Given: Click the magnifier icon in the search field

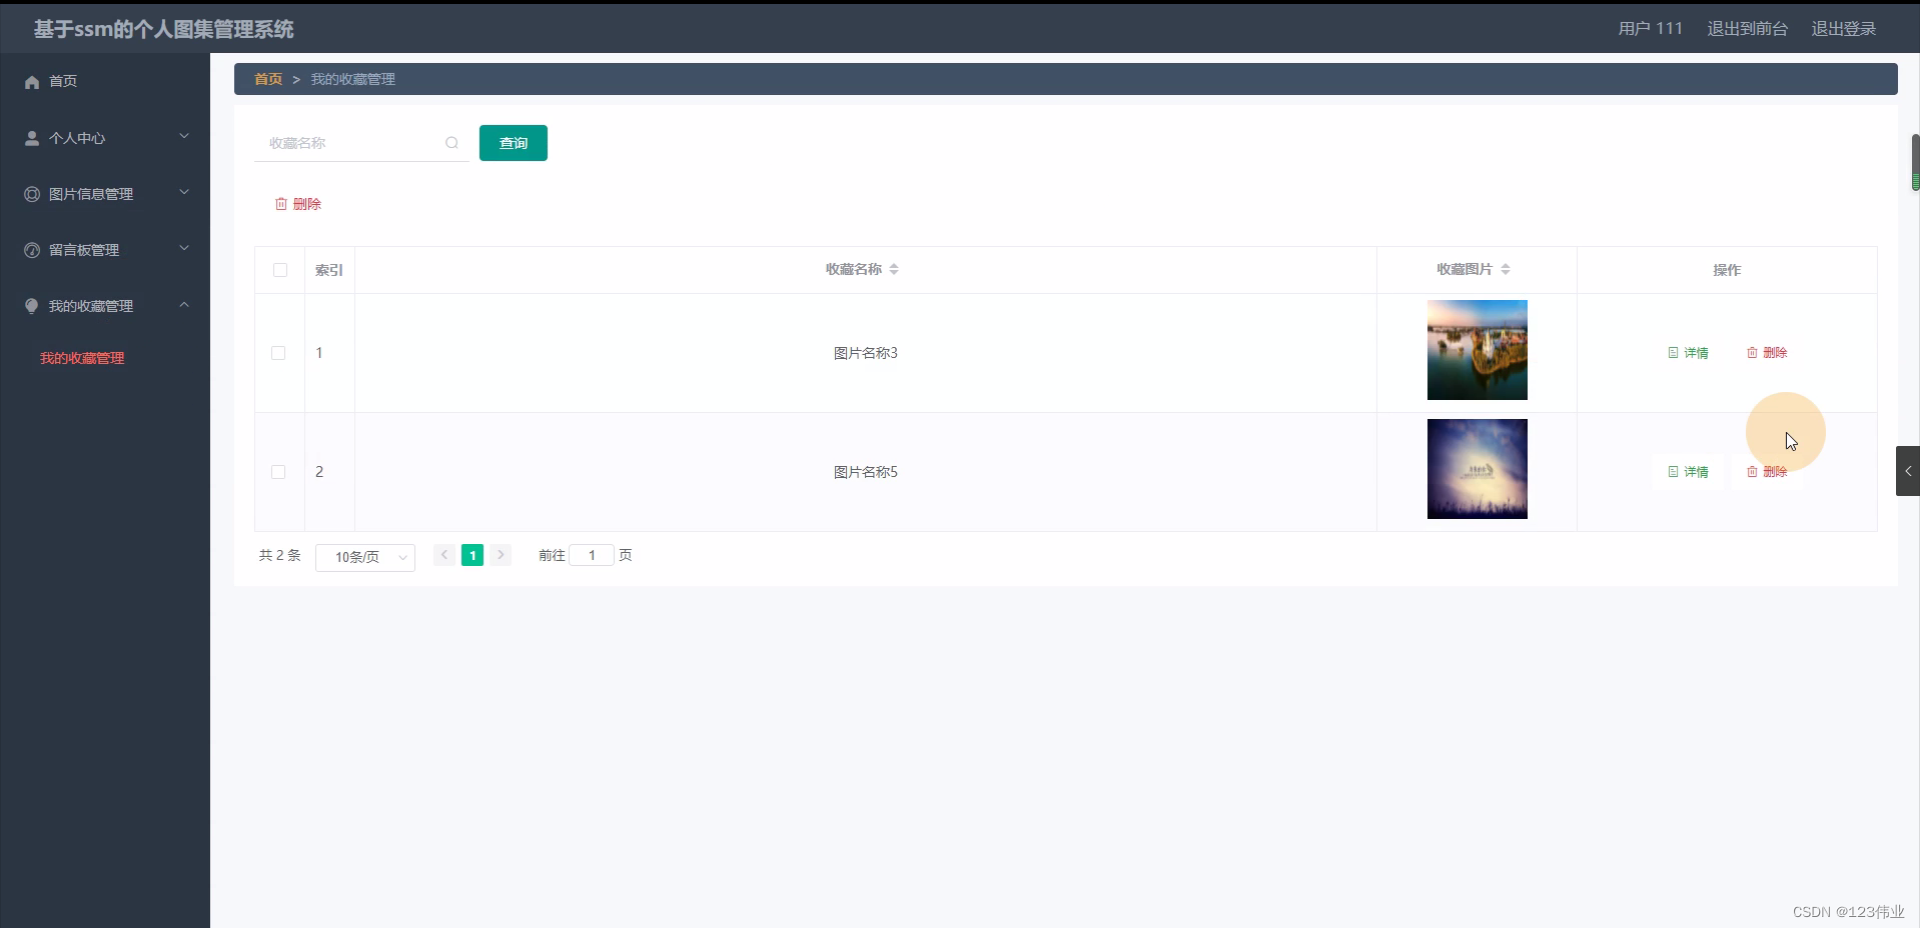Looking at the screenshot, I should point(451,143).
